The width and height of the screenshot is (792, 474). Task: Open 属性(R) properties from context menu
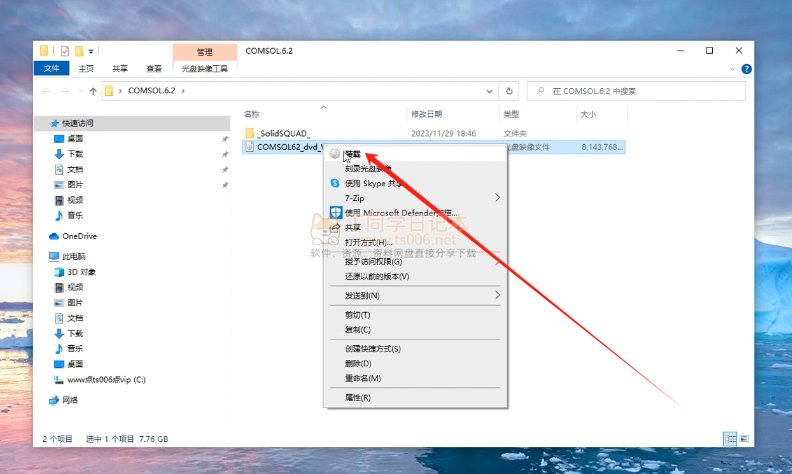358,397
